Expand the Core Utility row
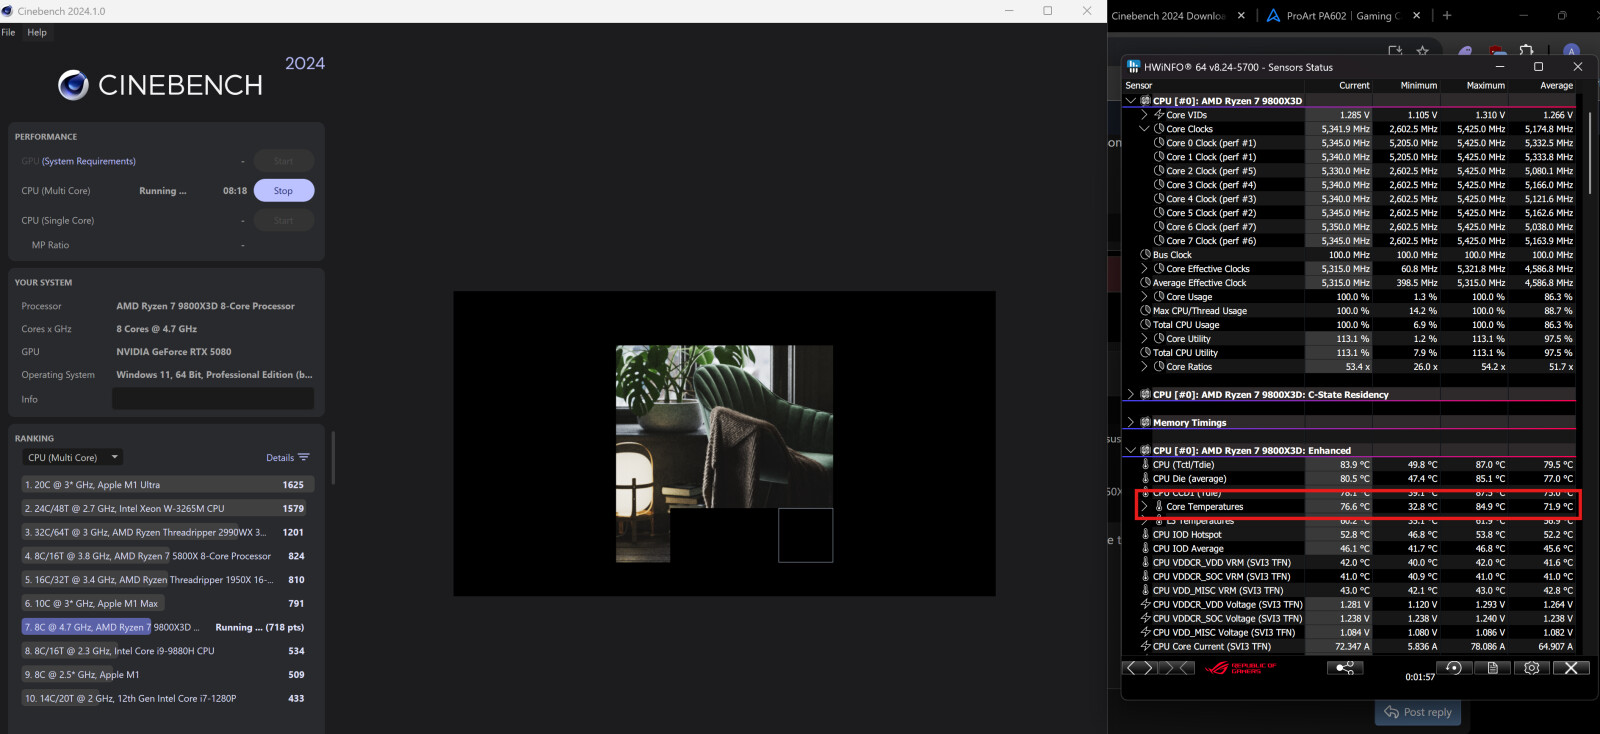Image resolution: width=1600 pixels, height=734 pixels. [x=1145, y=339]
